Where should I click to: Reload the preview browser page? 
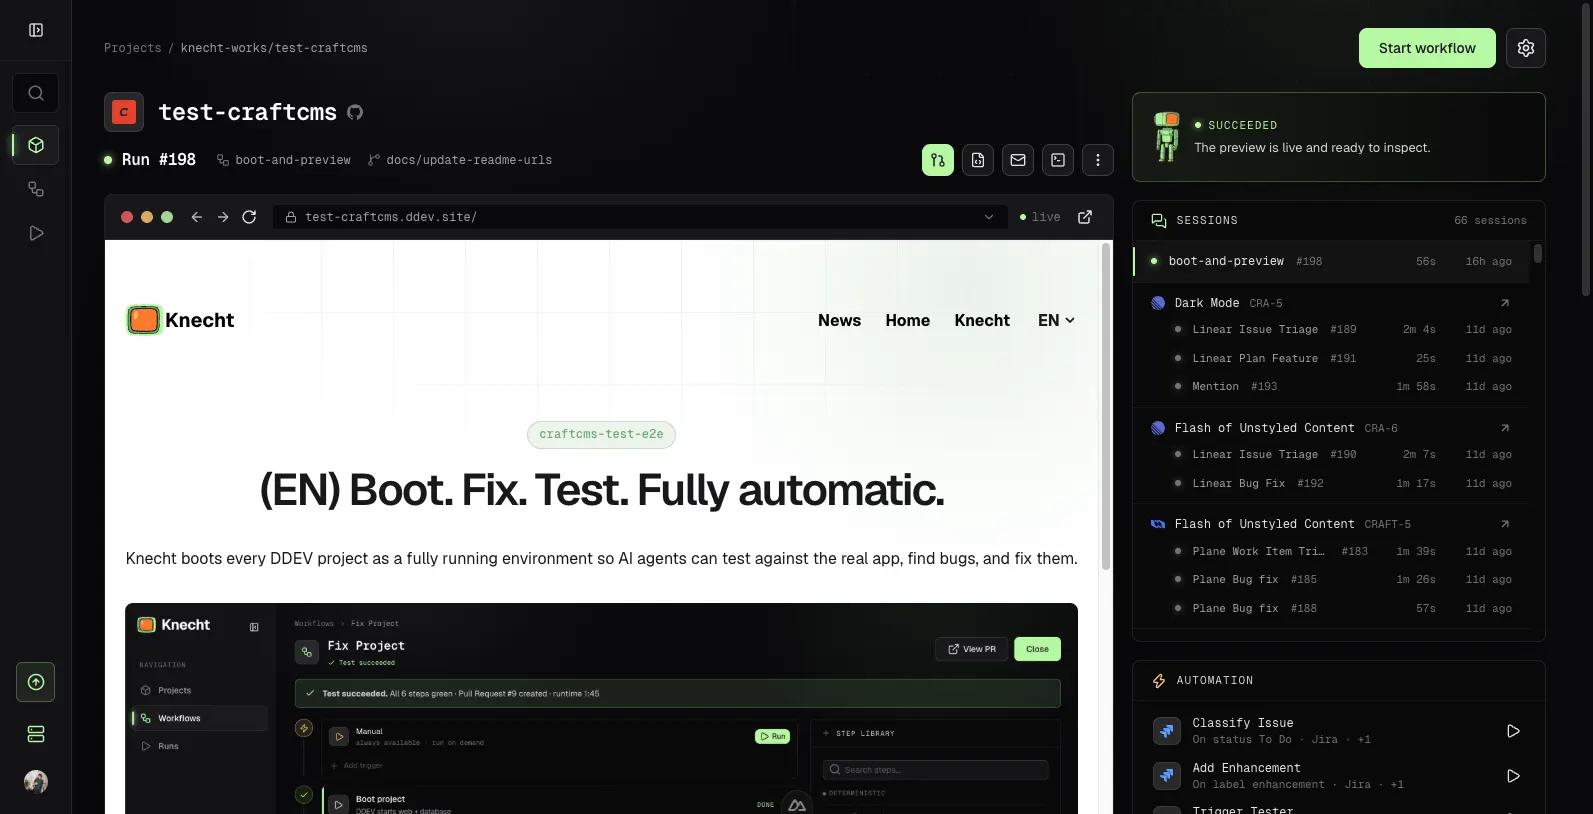249,217
